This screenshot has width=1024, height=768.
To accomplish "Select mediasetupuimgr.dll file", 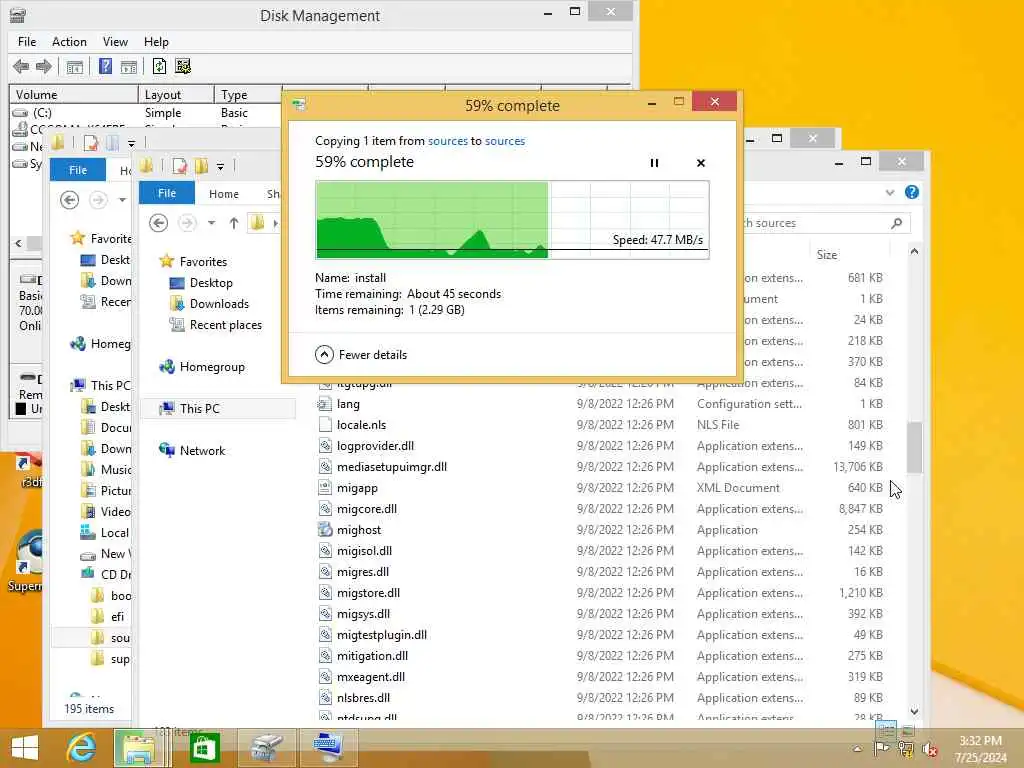I will tap(392, 467).
